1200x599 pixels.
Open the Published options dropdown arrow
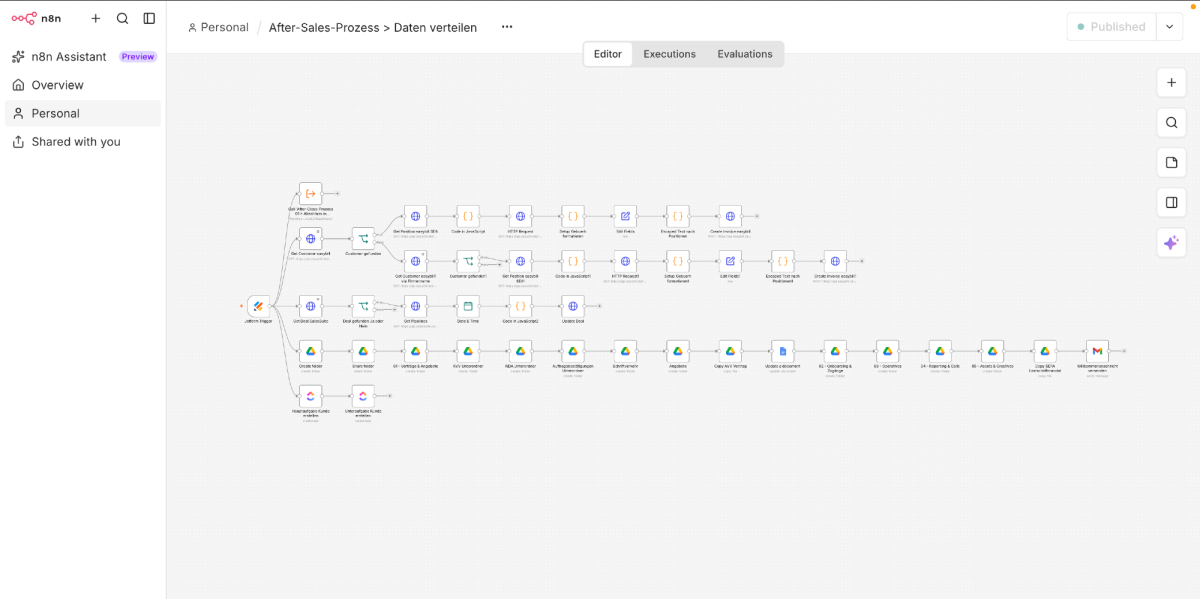(1170, 27)
